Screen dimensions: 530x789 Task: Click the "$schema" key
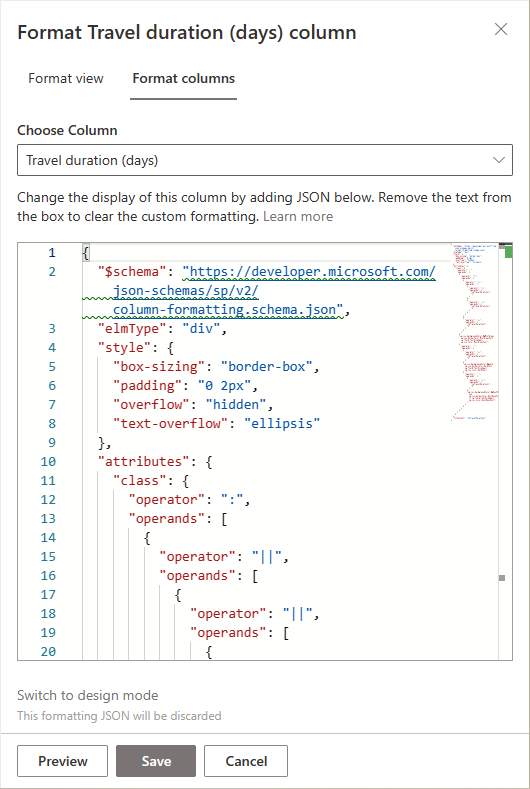point(133,272)
